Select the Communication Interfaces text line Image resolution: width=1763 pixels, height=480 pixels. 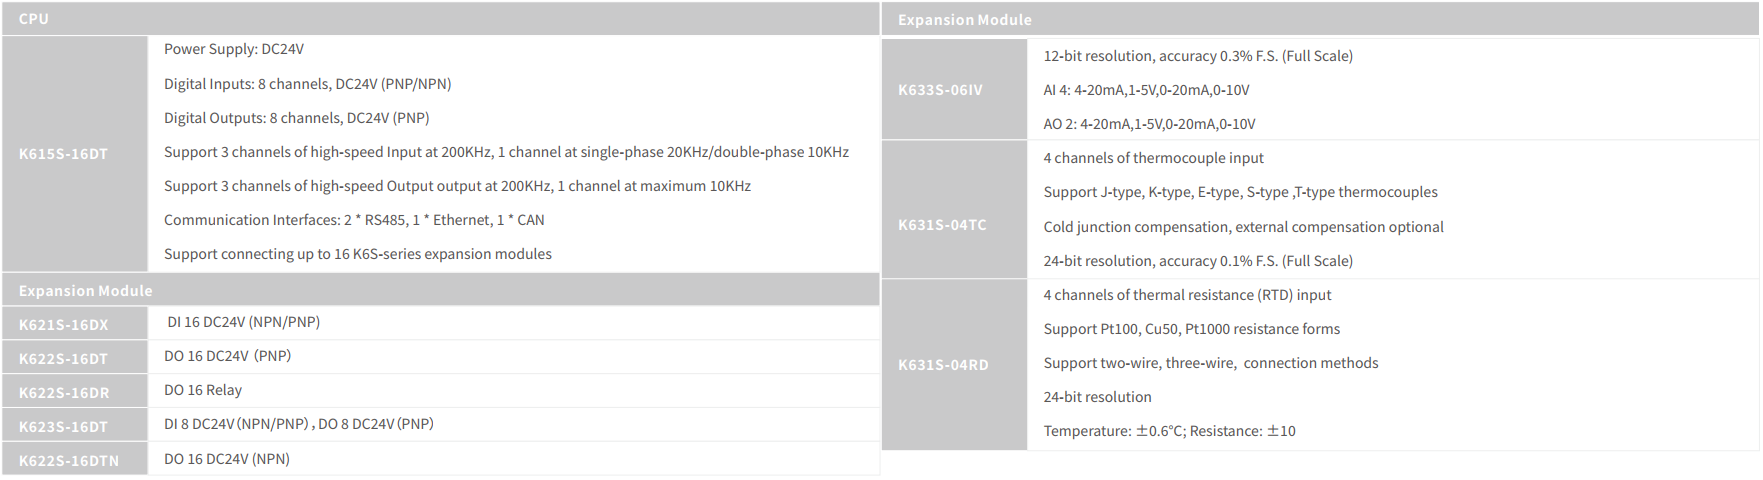tap(354, 220)
